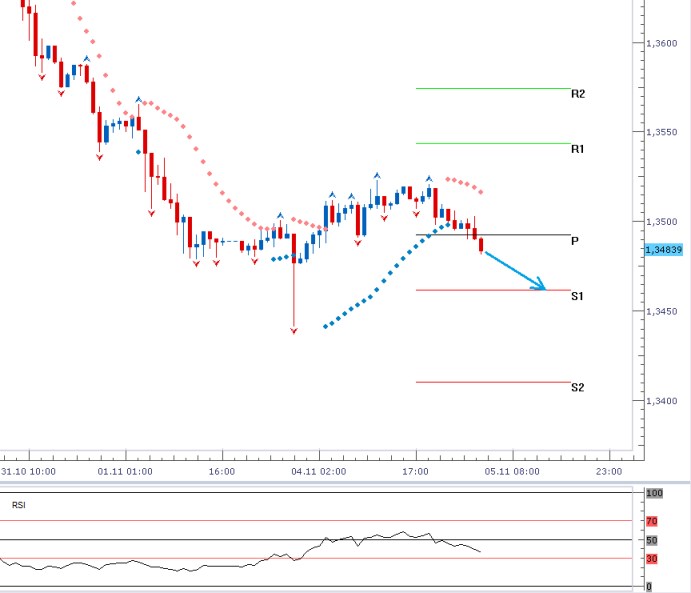This screenshot has height=593, width=691.
Task: Click the S1 support level label
Action: [x=577, y=296]
